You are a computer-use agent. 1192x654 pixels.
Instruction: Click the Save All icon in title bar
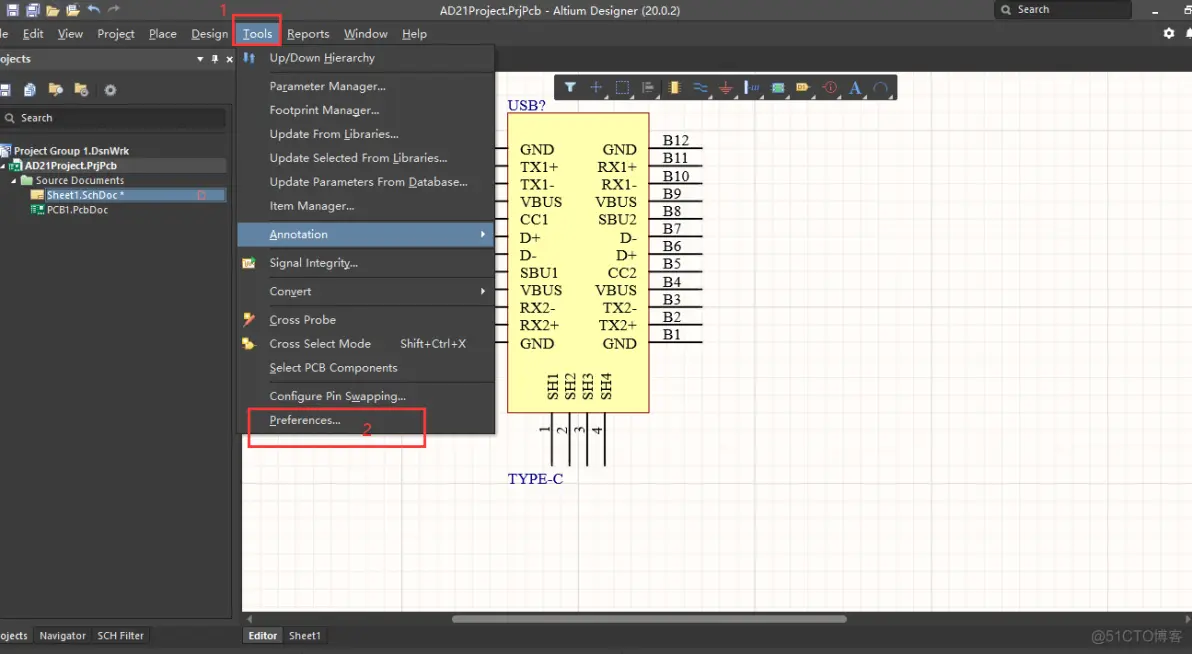(33, 10)
